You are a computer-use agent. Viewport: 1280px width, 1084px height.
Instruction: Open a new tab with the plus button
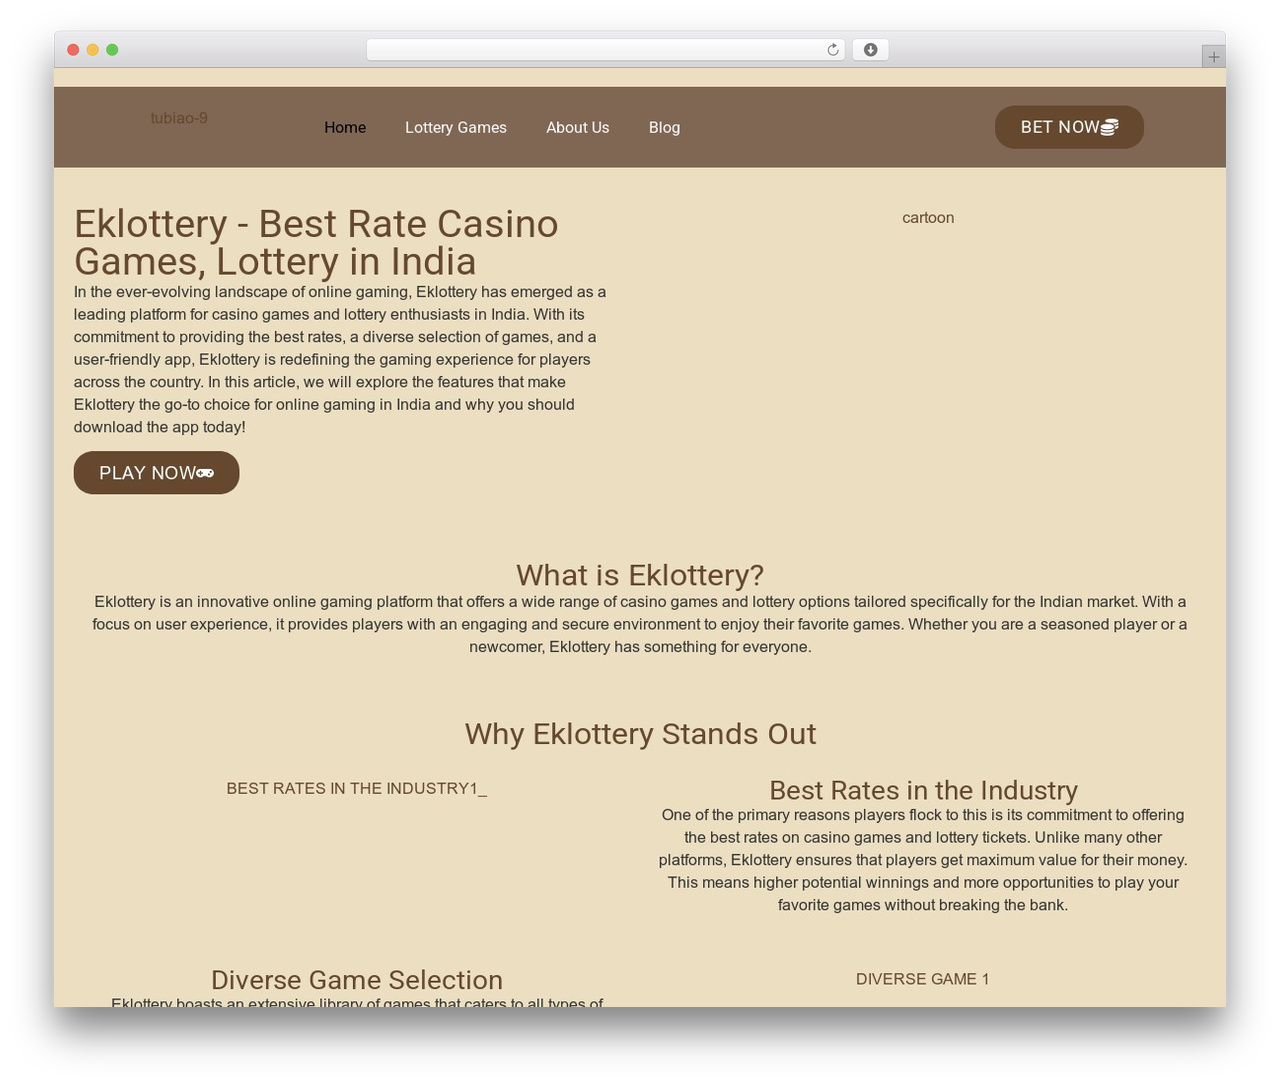[1213, 57]
